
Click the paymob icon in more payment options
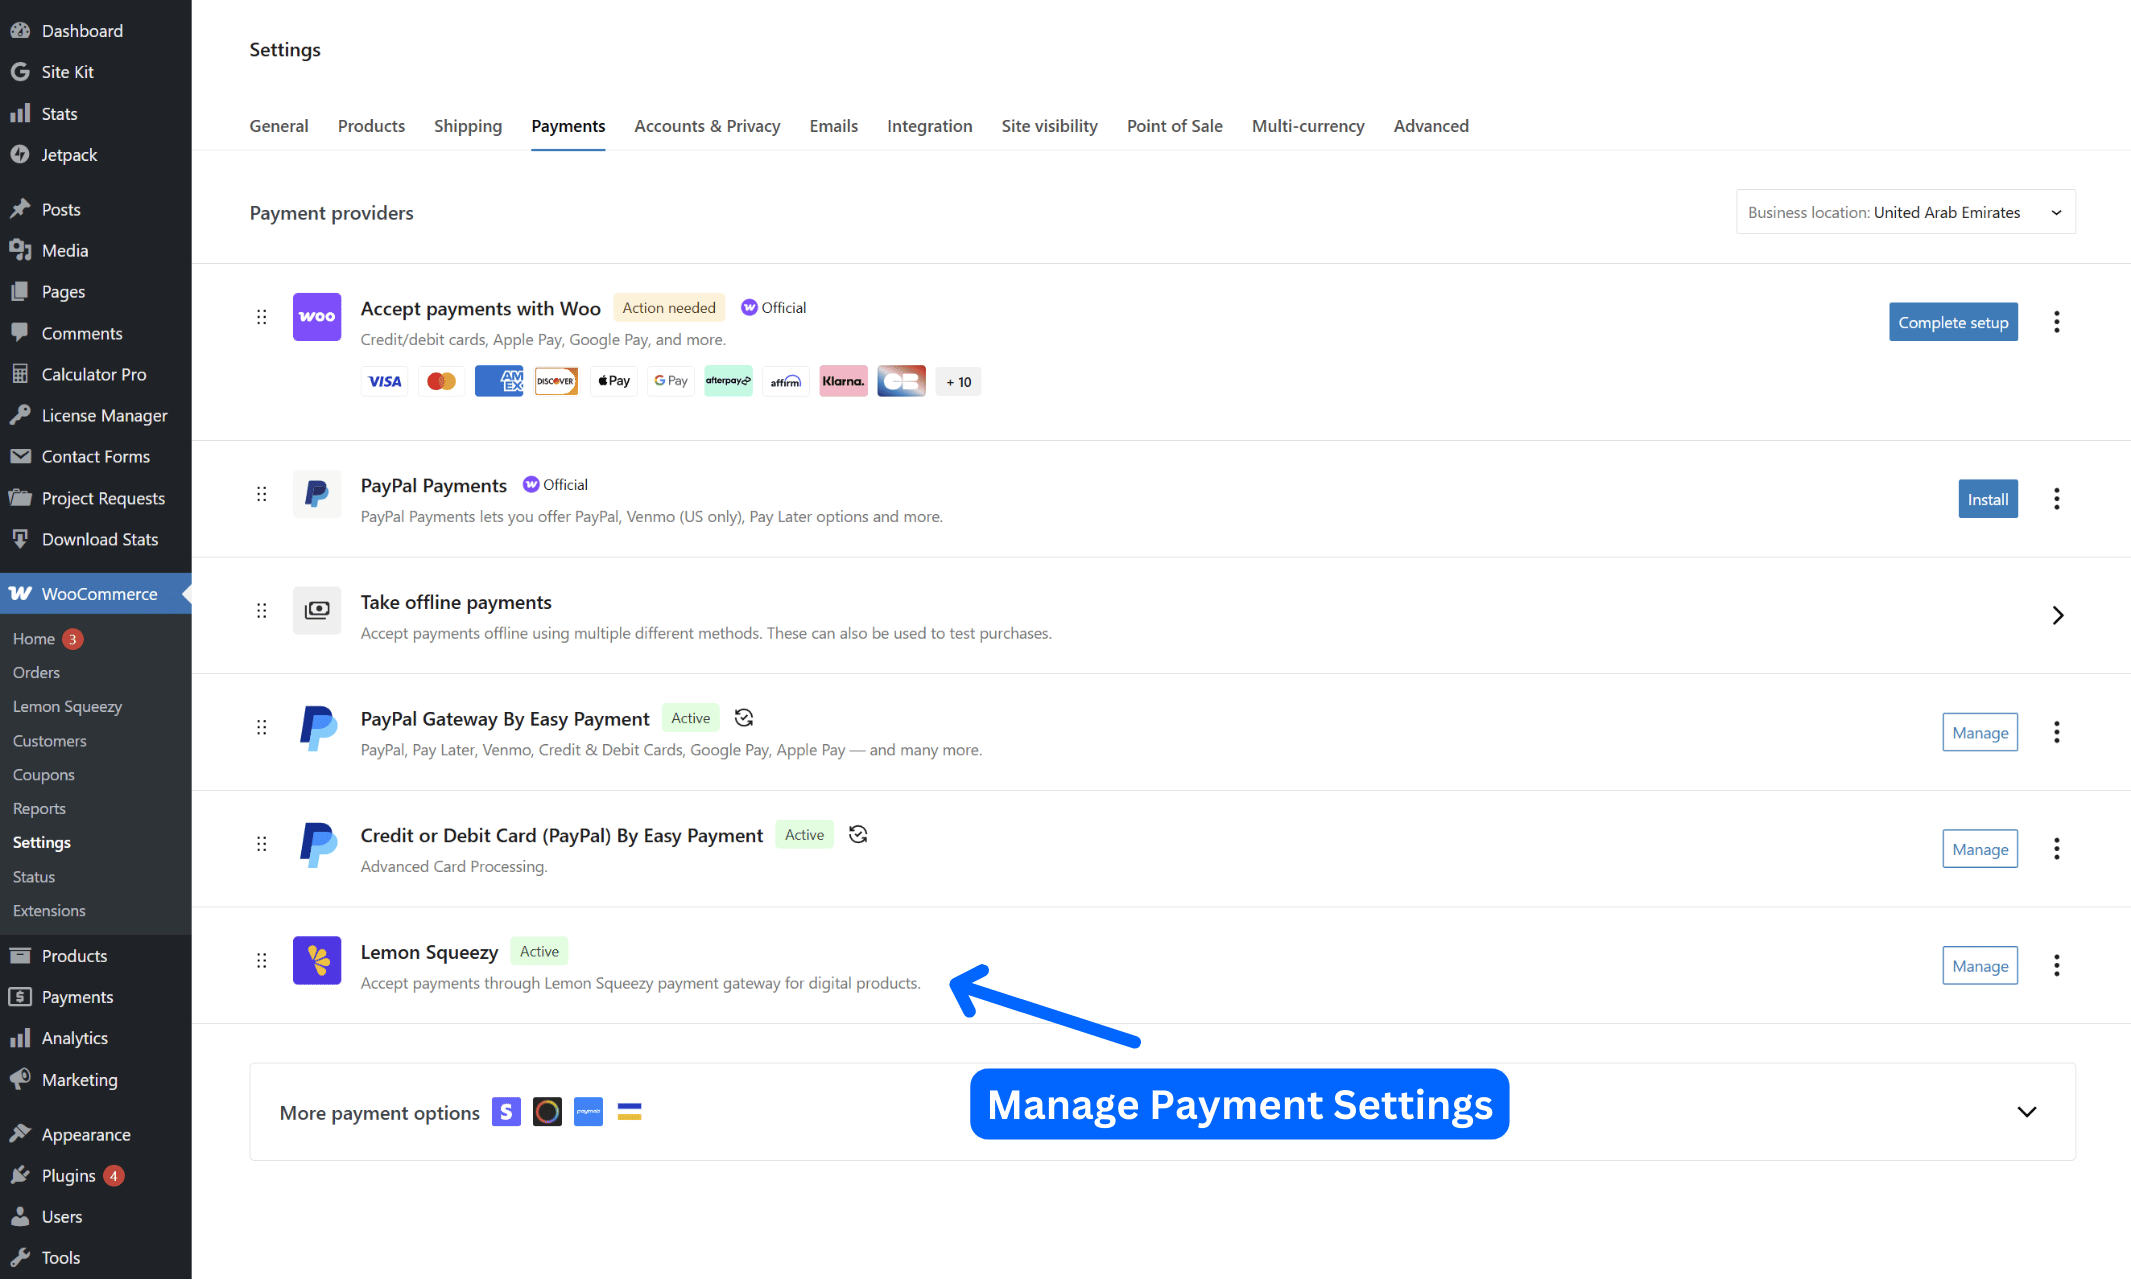(x=588, y=1111)
